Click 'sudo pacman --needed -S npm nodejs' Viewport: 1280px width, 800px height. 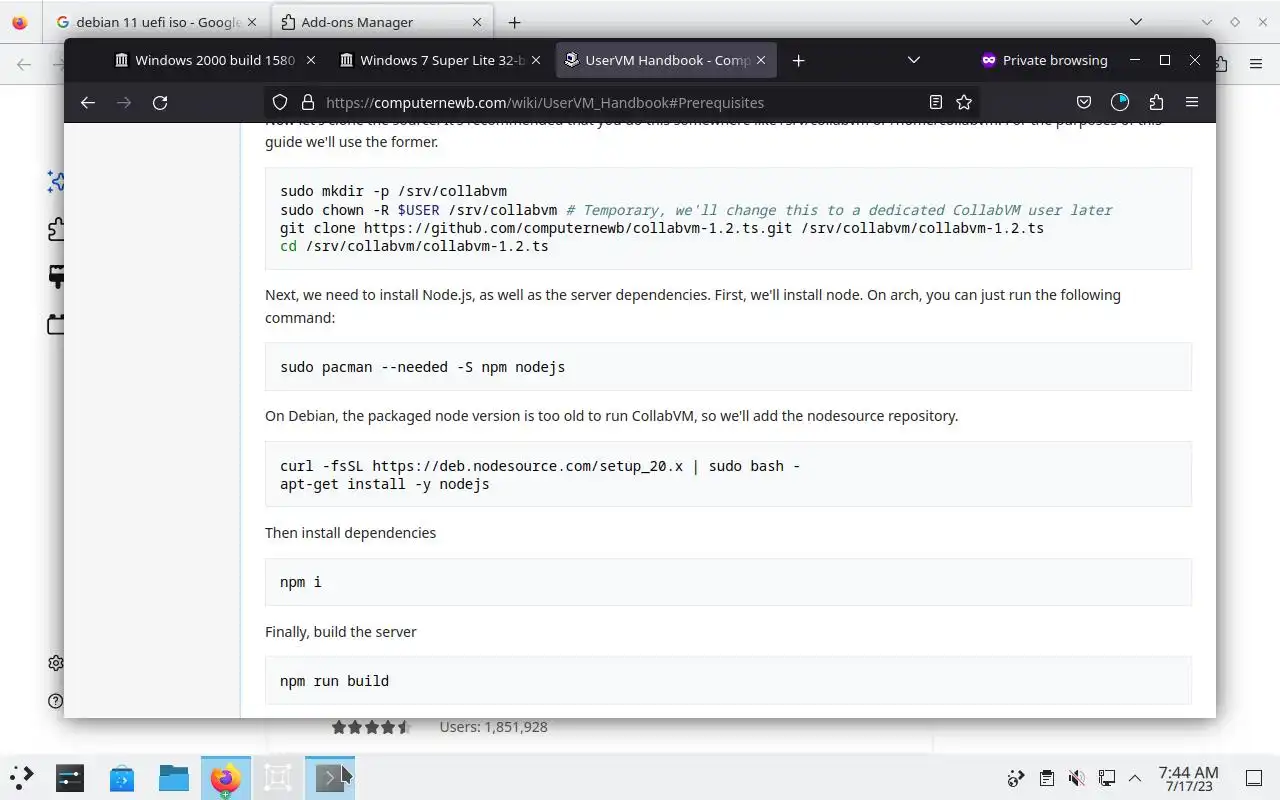pos(422,367)
